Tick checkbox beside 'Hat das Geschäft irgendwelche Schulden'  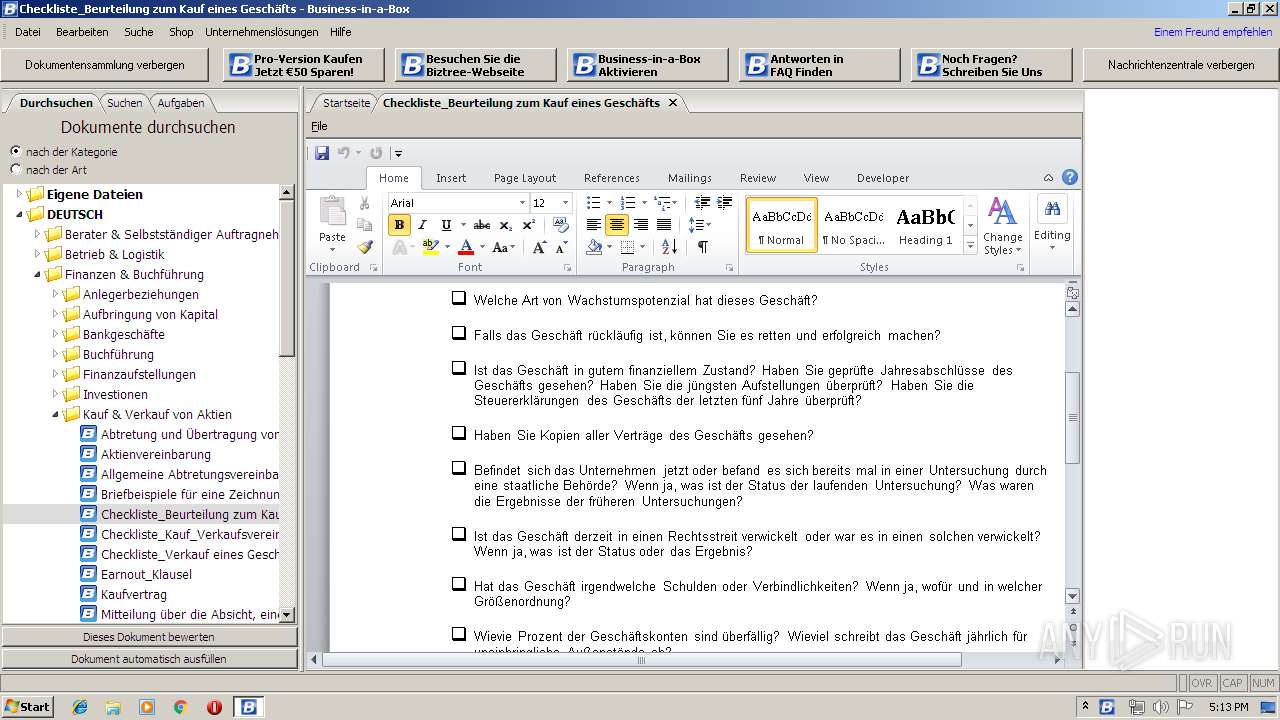[x=458, y=584]
